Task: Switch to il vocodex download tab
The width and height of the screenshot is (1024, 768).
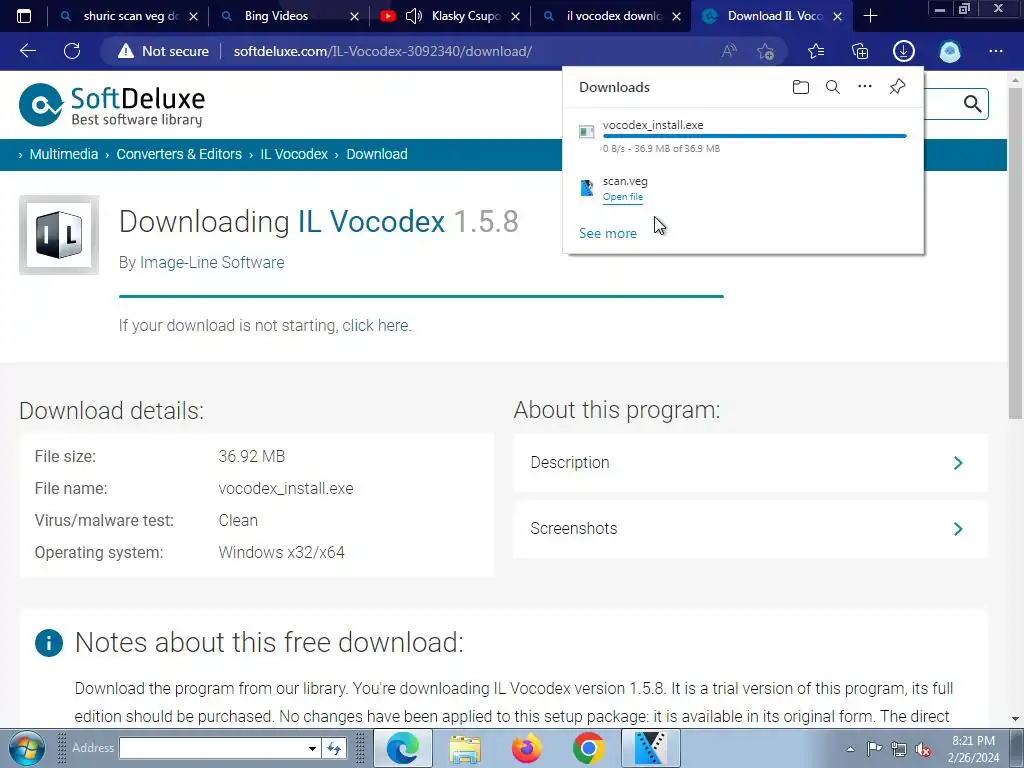Action: click(614, 16)
